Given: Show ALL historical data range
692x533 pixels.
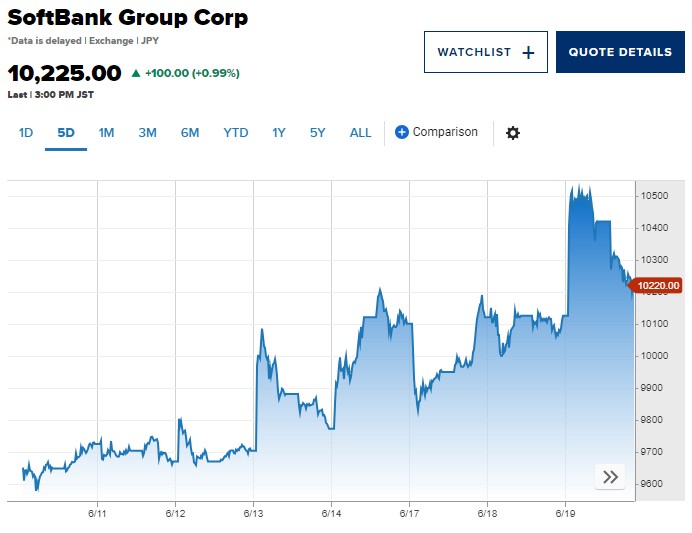Looking at the screenshot, I should (360, 133).
